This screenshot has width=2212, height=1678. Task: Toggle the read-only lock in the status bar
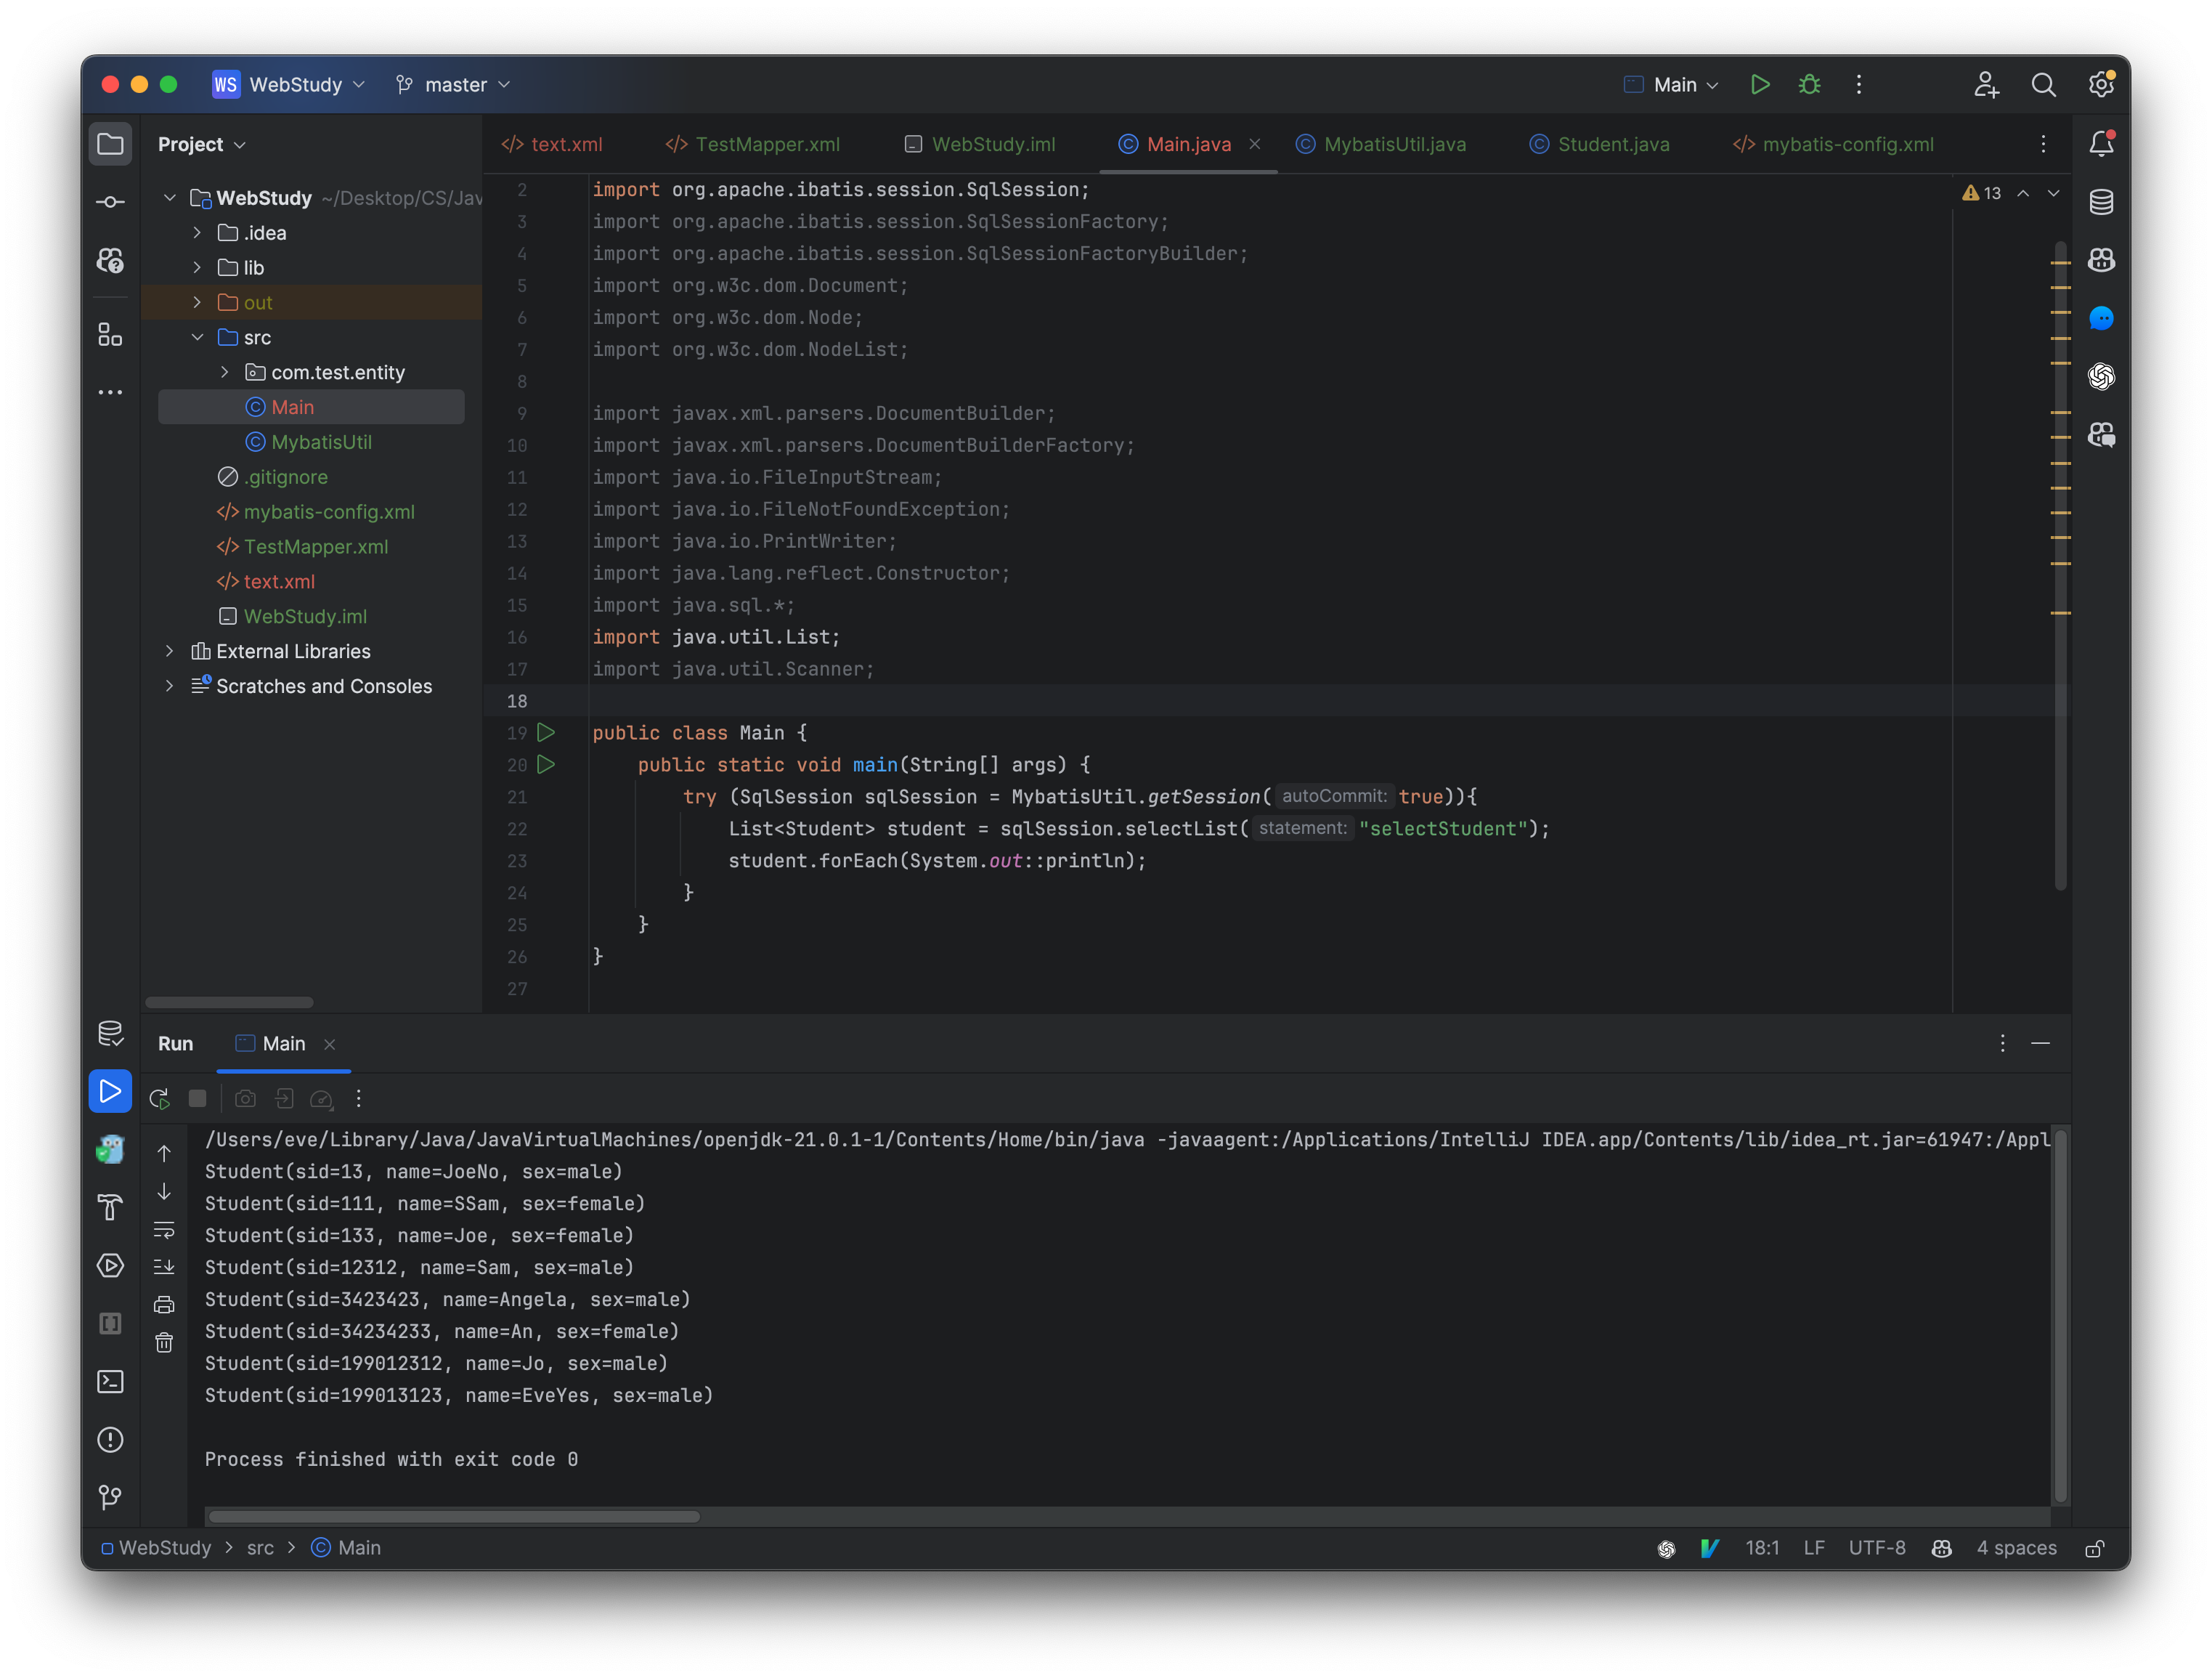coord(2096,1548)
